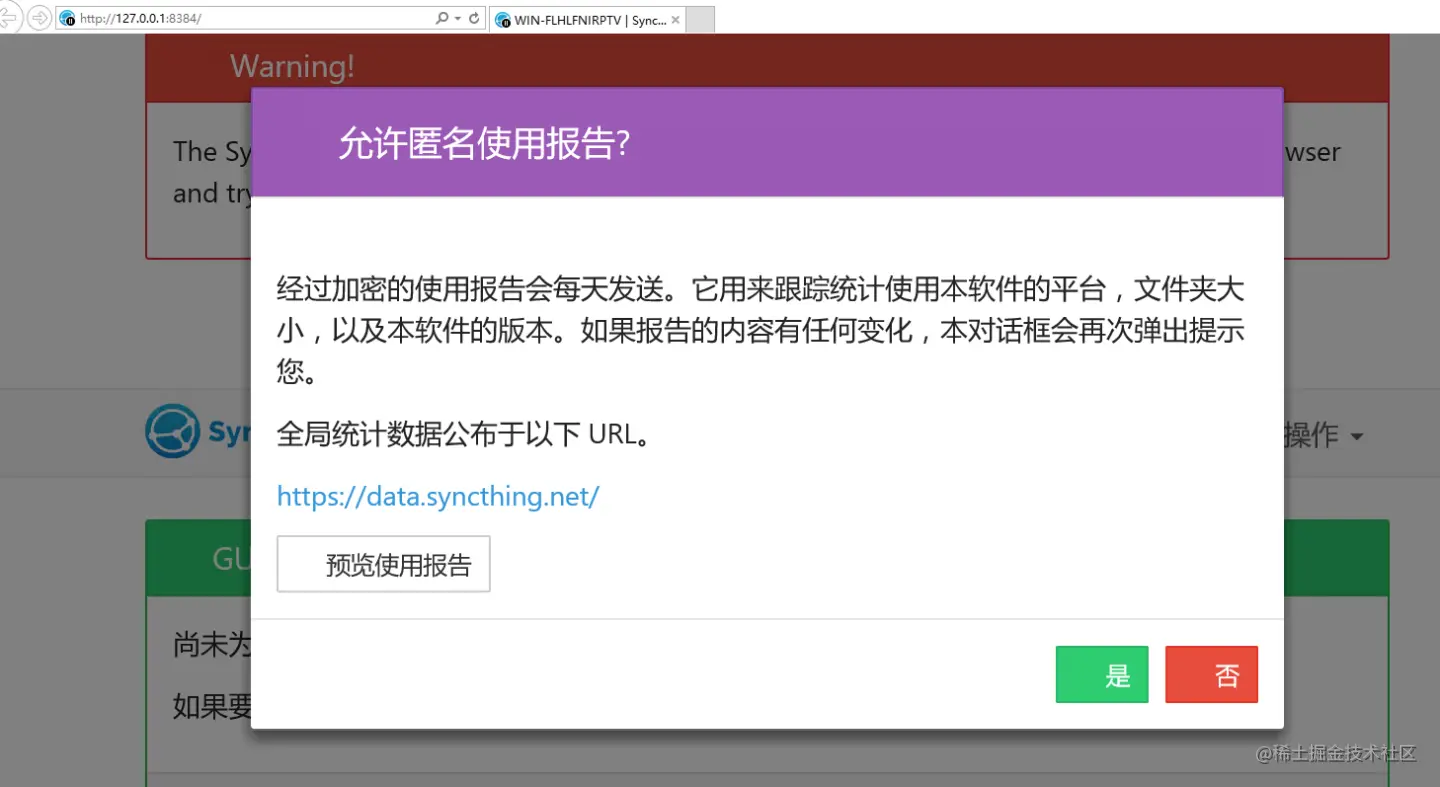
Task: Click the text 全局统计数据公布于以下 URL。
Action: click(x=464, y=435)
